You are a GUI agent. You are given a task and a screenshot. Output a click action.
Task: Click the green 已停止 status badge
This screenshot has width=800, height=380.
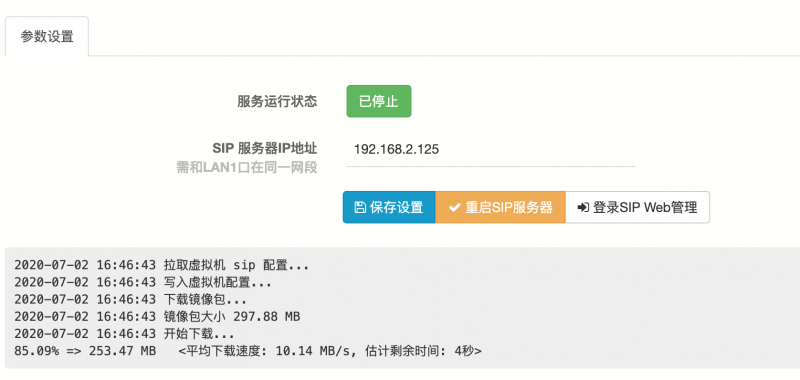[x=379, y=101]
